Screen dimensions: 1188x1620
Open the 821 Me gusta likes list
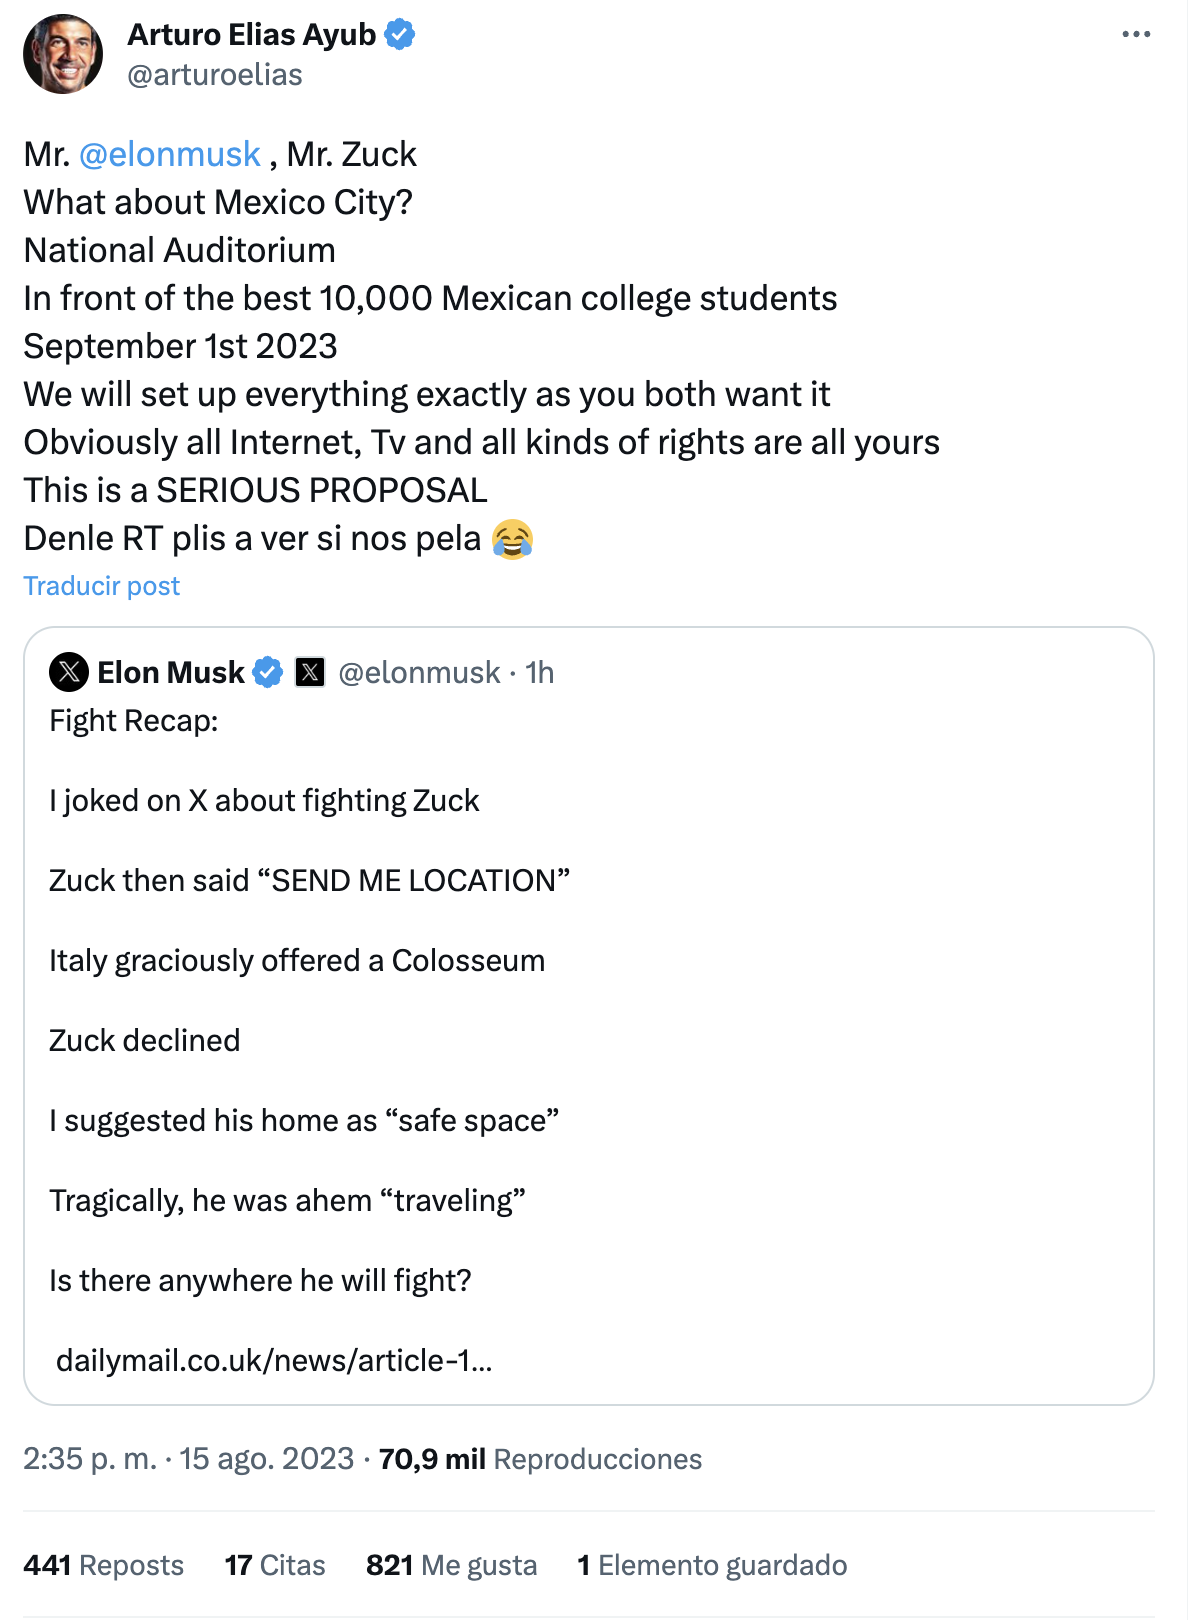click(x=451, y=1565)
